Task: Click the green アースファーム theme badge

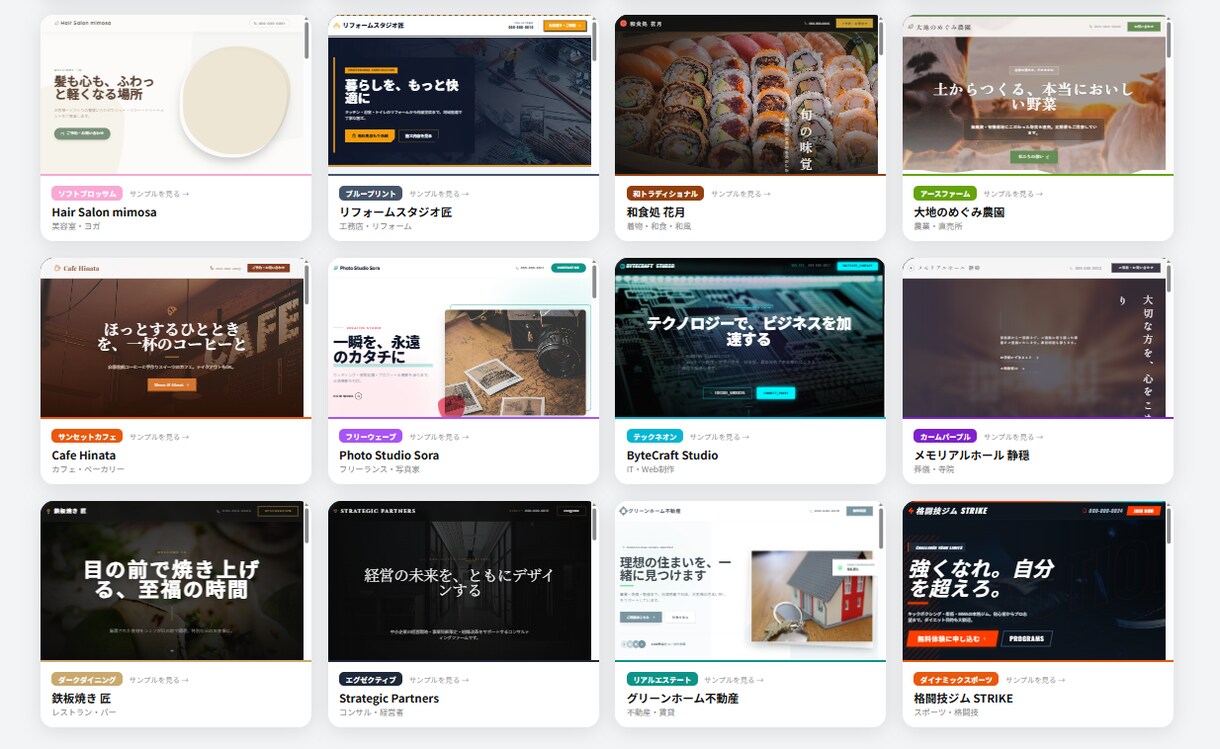Action: pyautogui.click(x=945, y=194)
